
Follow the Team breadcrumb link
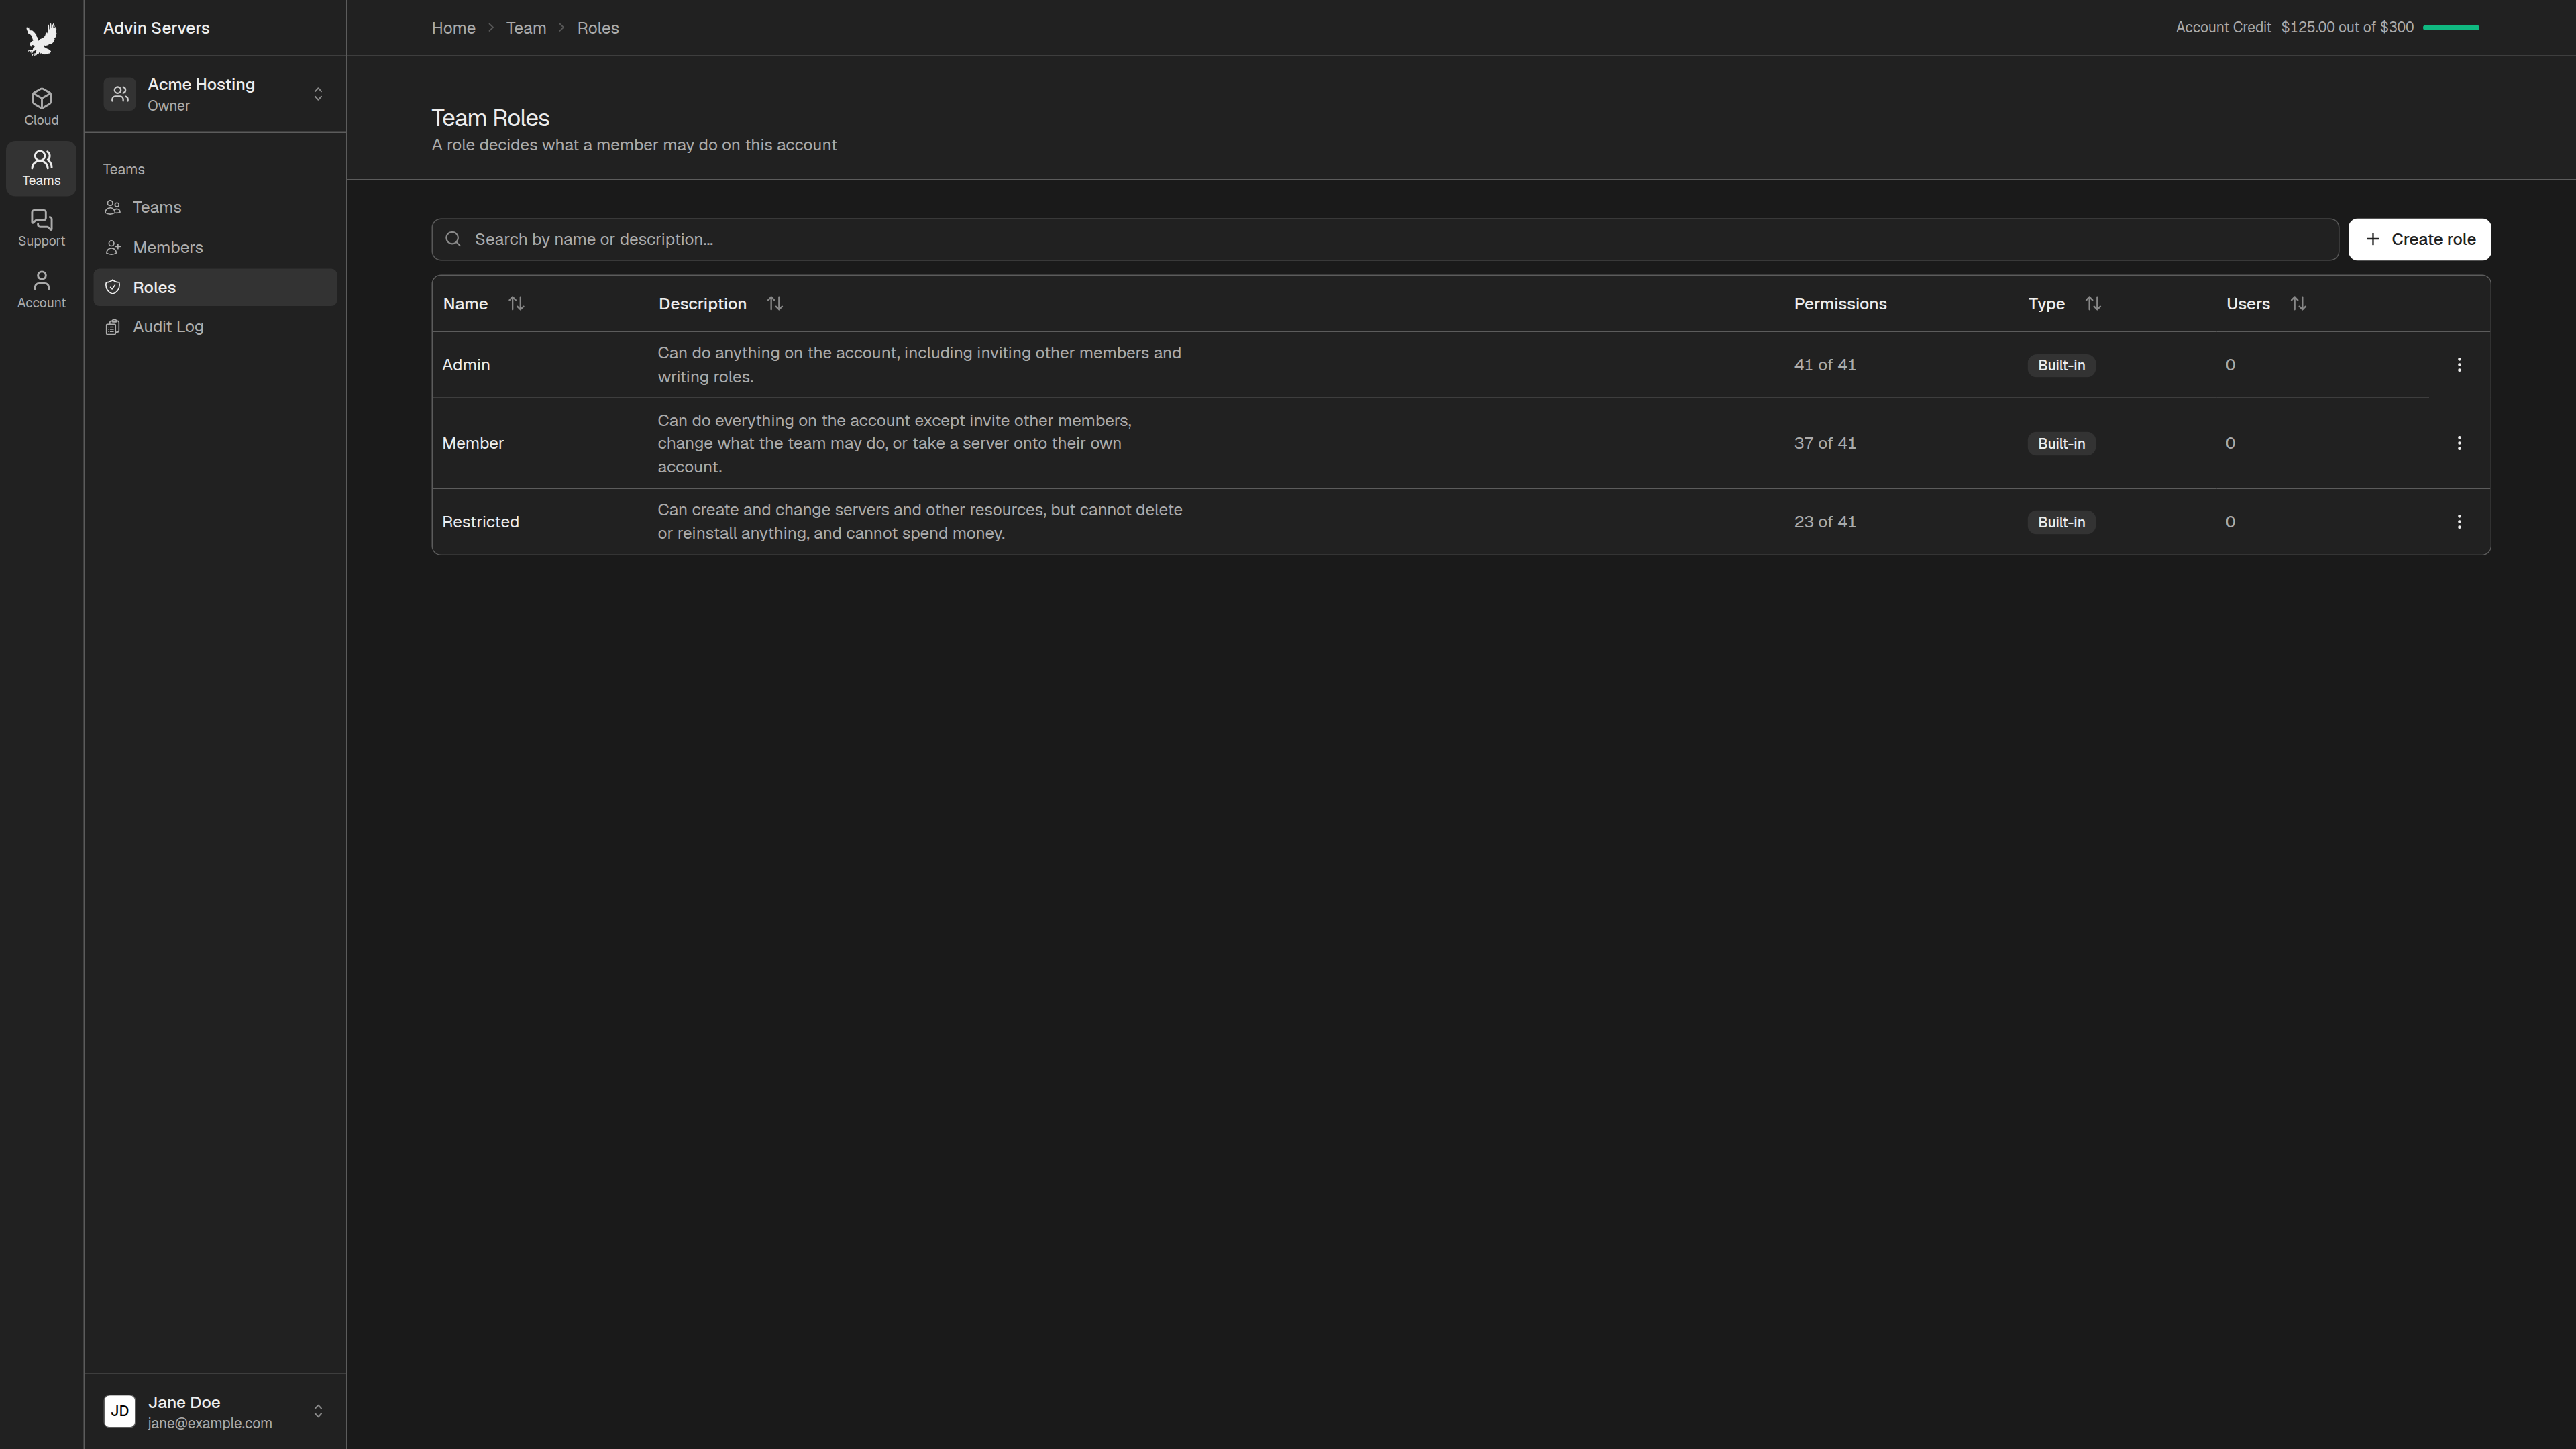tap(526, 28)
